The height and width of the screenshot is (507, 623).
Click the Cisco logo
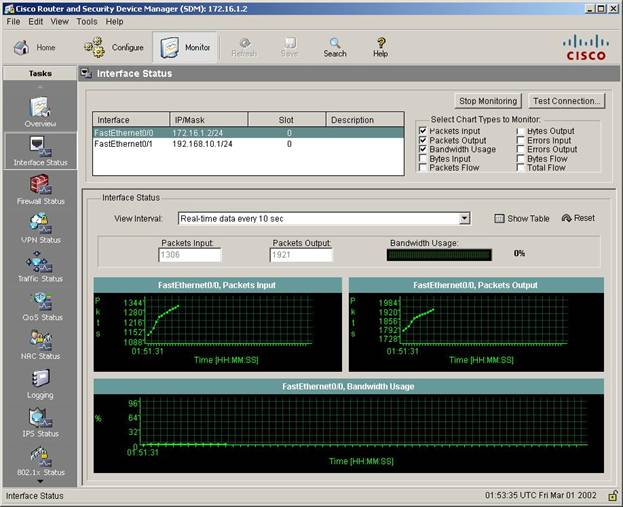[x=586, y=48]
